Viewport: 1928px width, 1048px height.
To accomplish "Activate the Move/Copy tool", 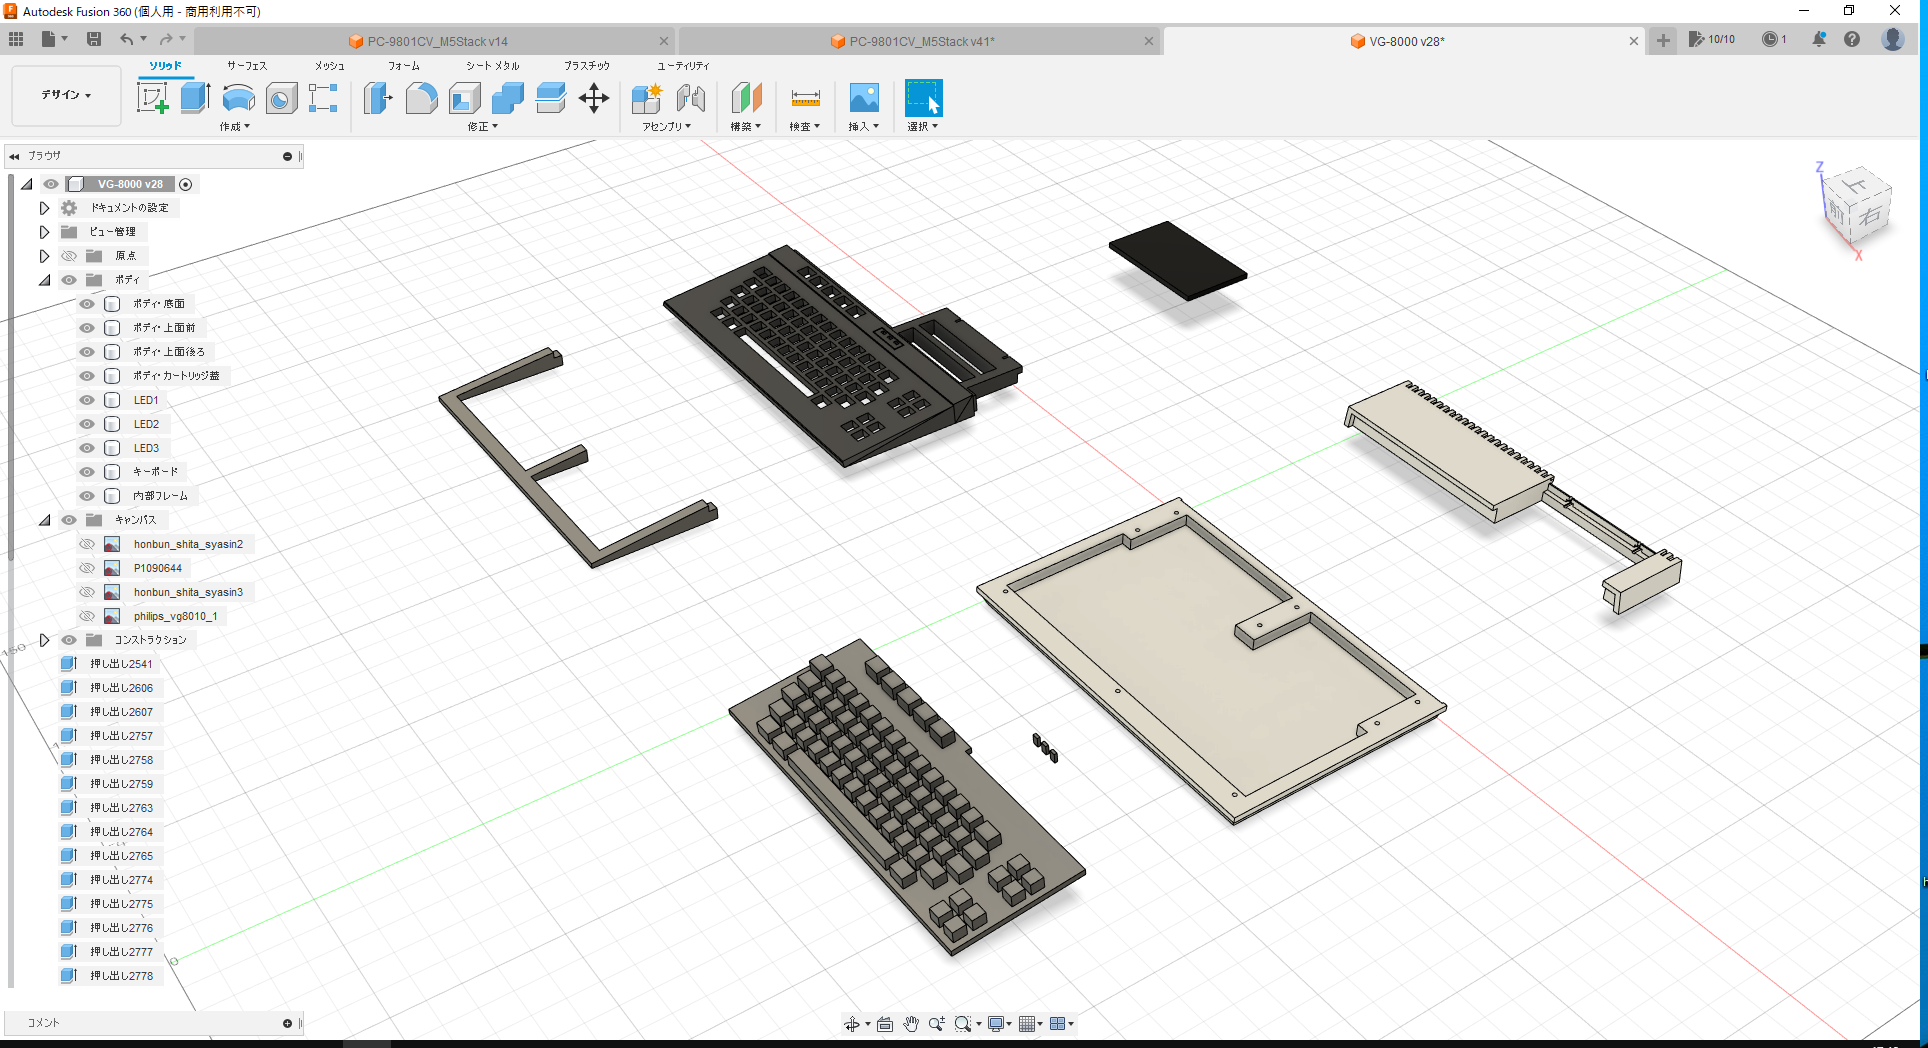I will pos(594,98).
